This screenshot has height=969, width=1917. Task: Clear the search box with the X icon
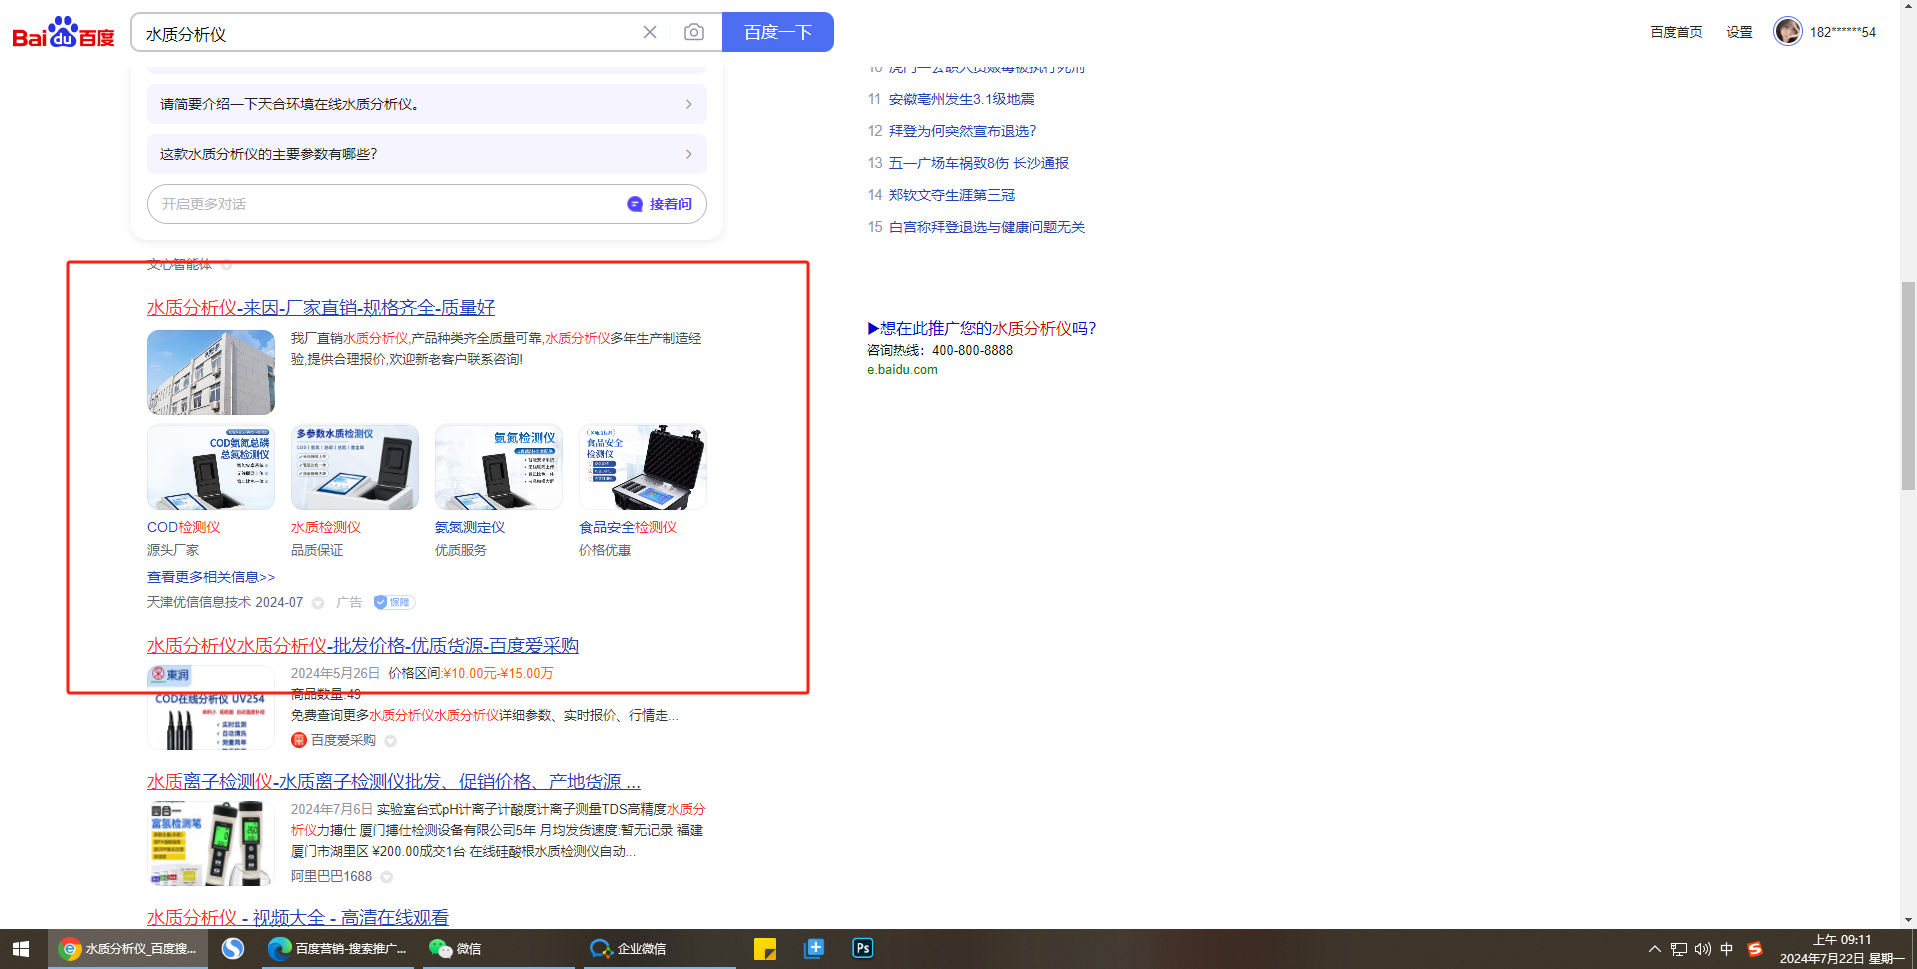click(x=650, y=32)
